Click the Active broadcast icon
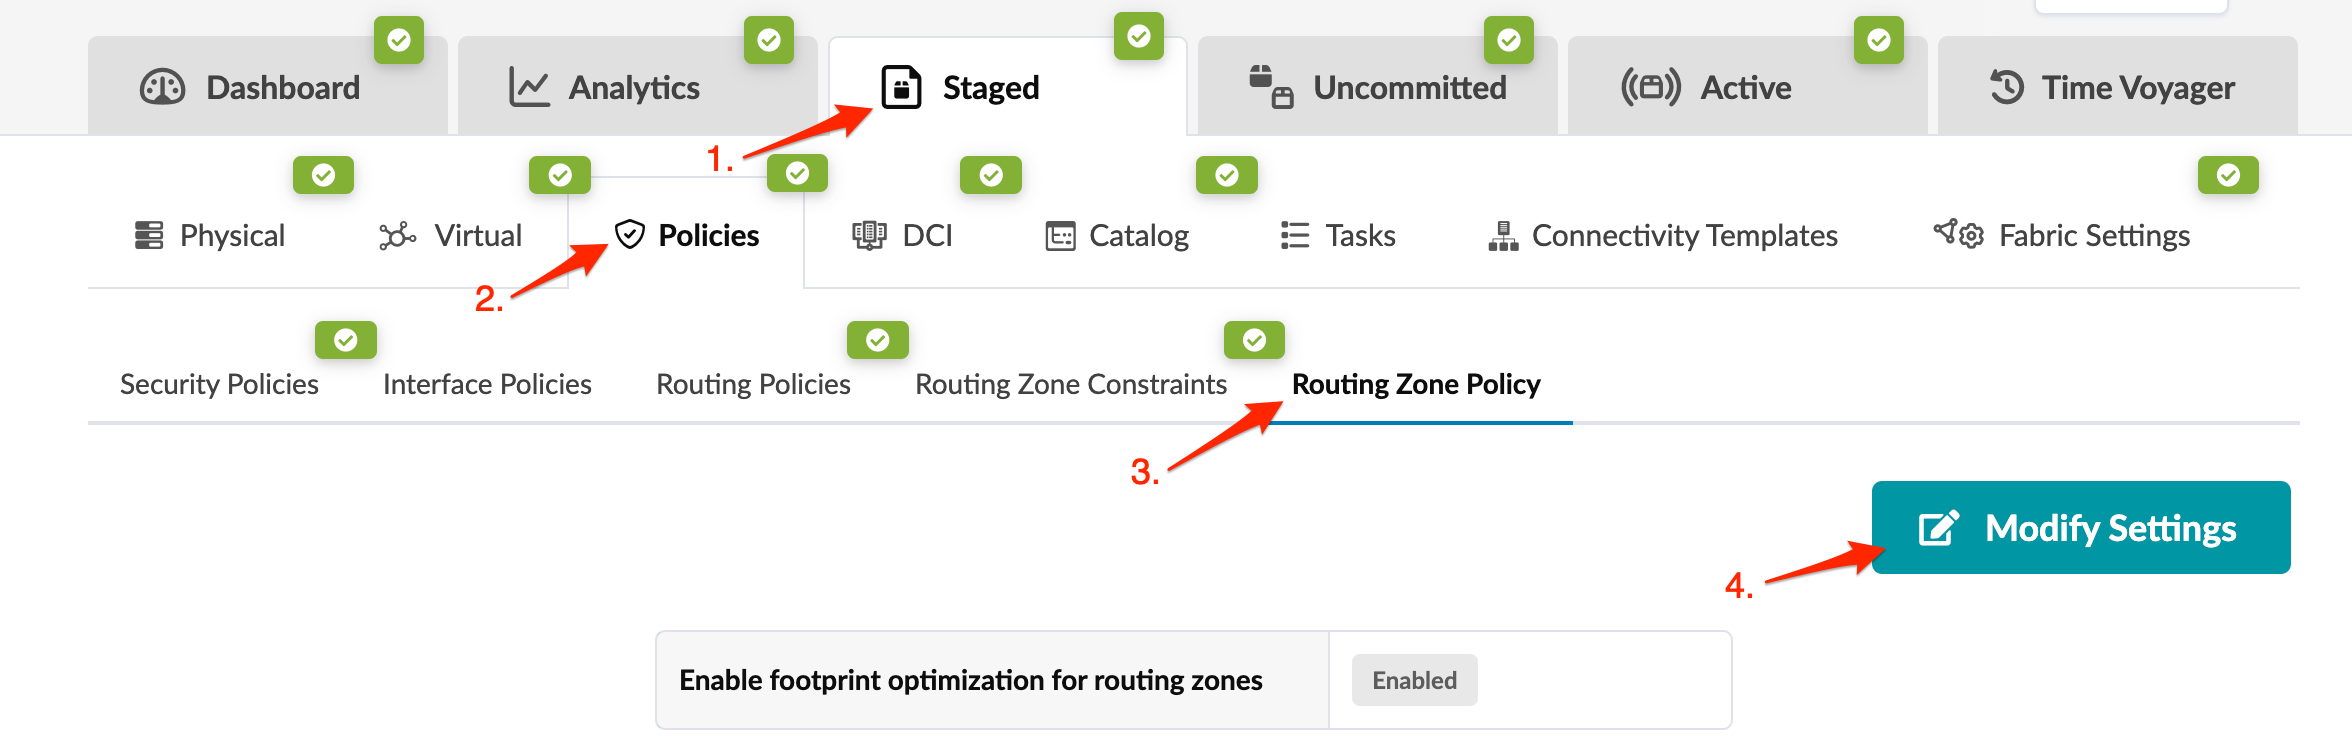Image resolution: width=2352 pixels, height=744 pixels. tap(1650, 88)
